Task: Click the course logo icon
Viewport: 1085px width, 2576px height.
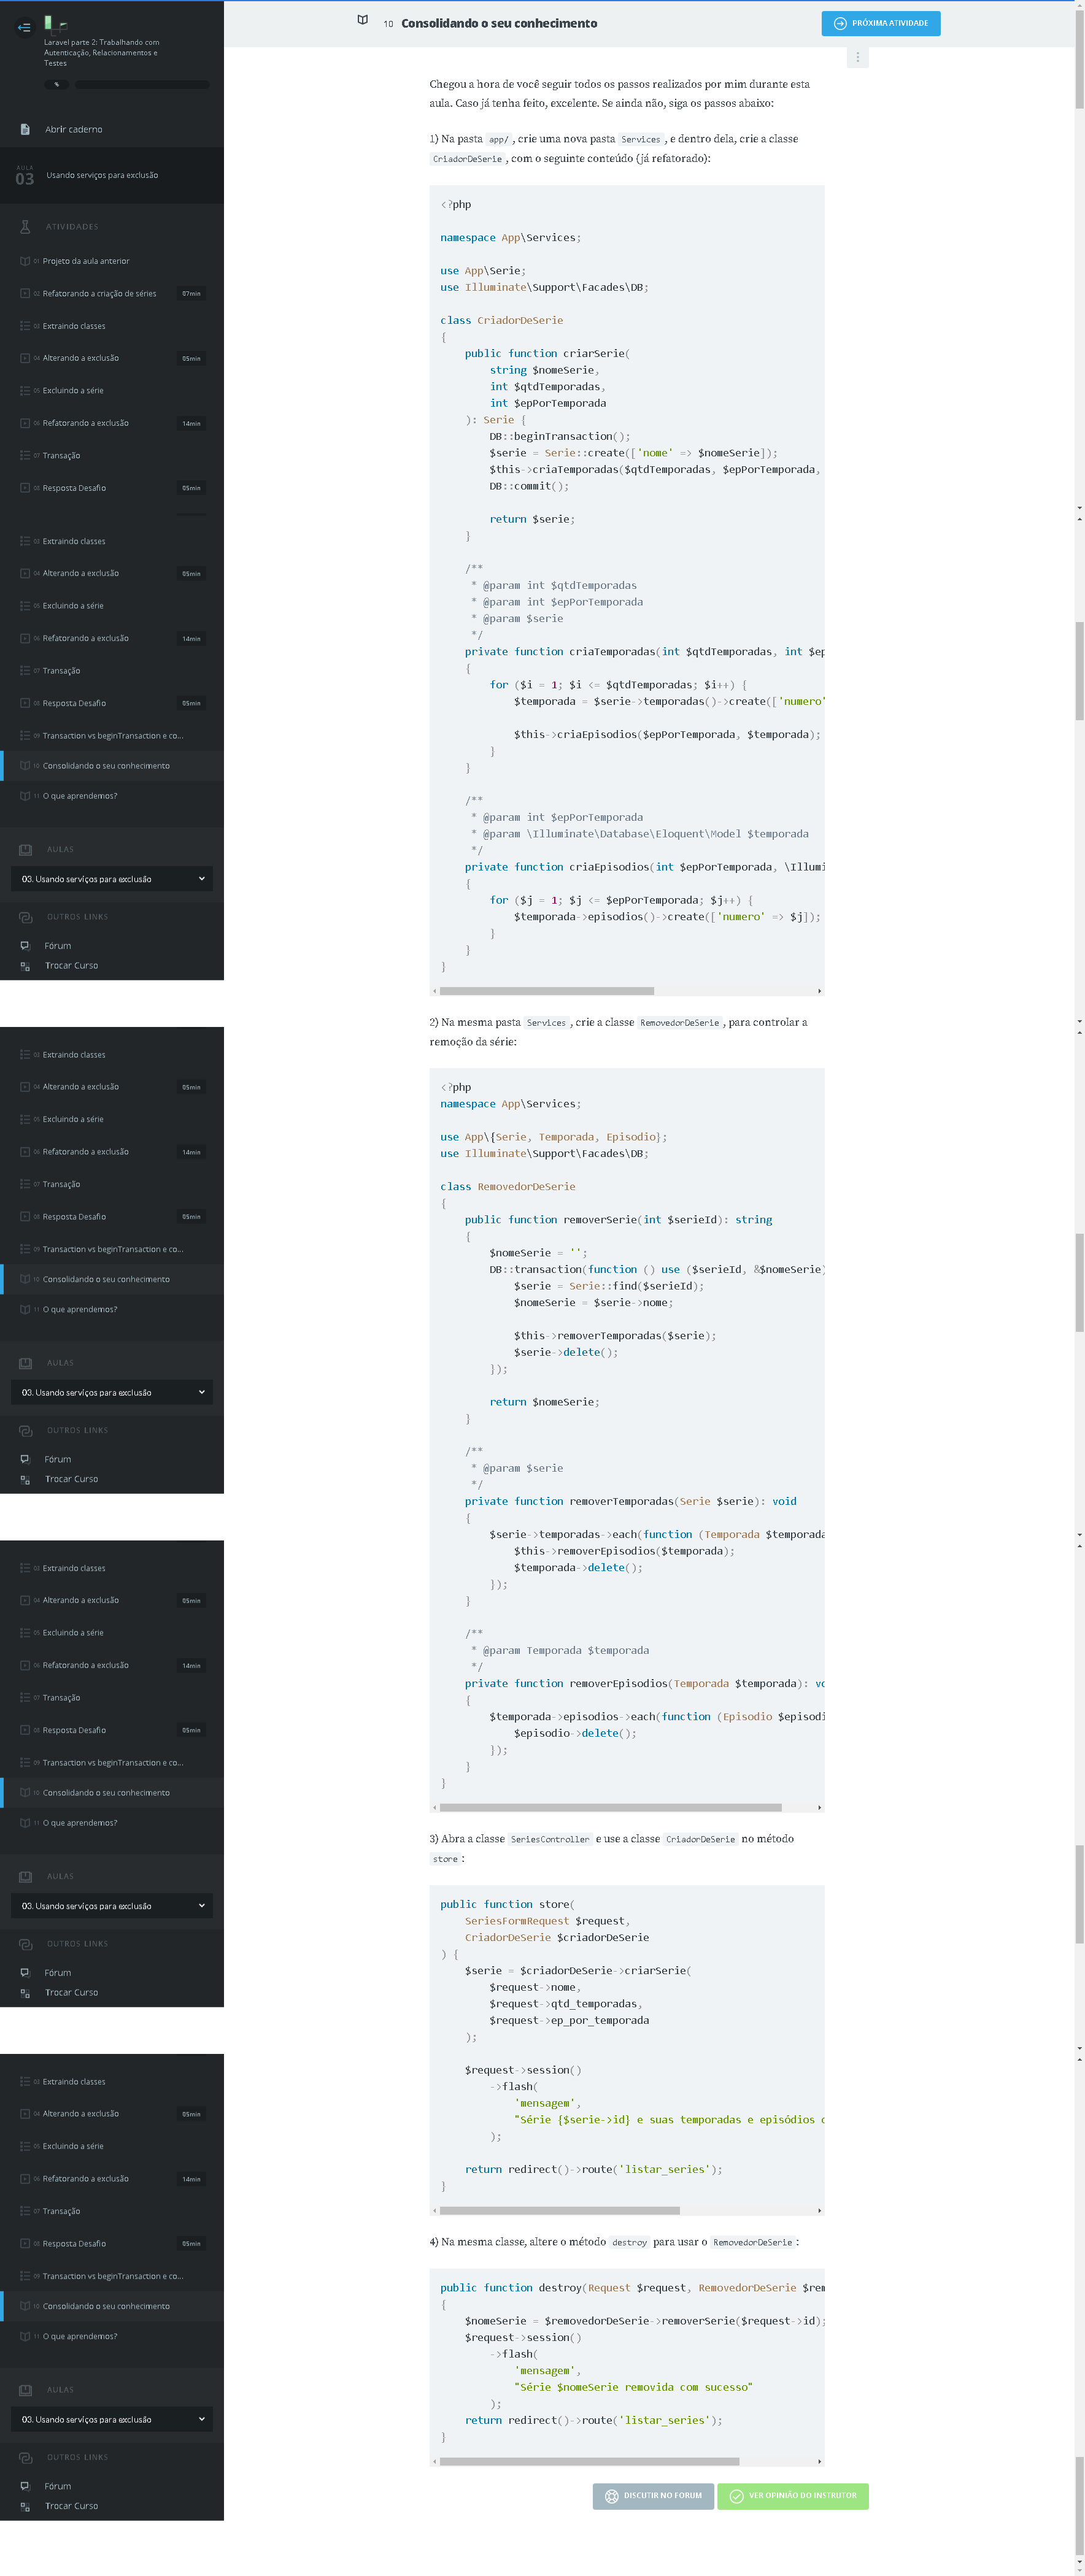Action: 56,24
